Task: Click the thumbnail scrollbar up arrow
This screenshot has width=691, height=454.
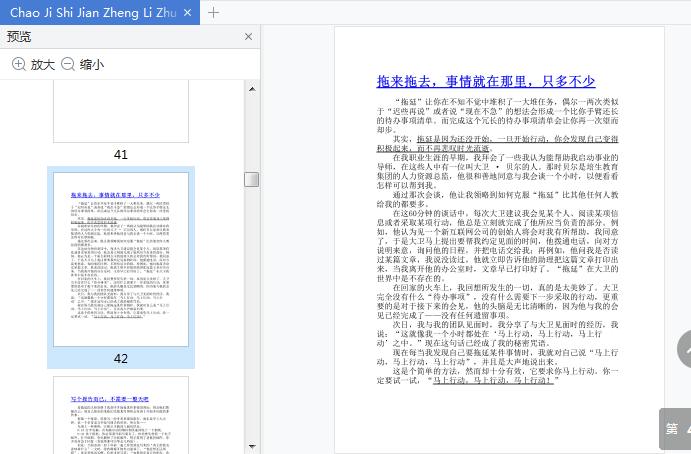Action: [252, 89]
